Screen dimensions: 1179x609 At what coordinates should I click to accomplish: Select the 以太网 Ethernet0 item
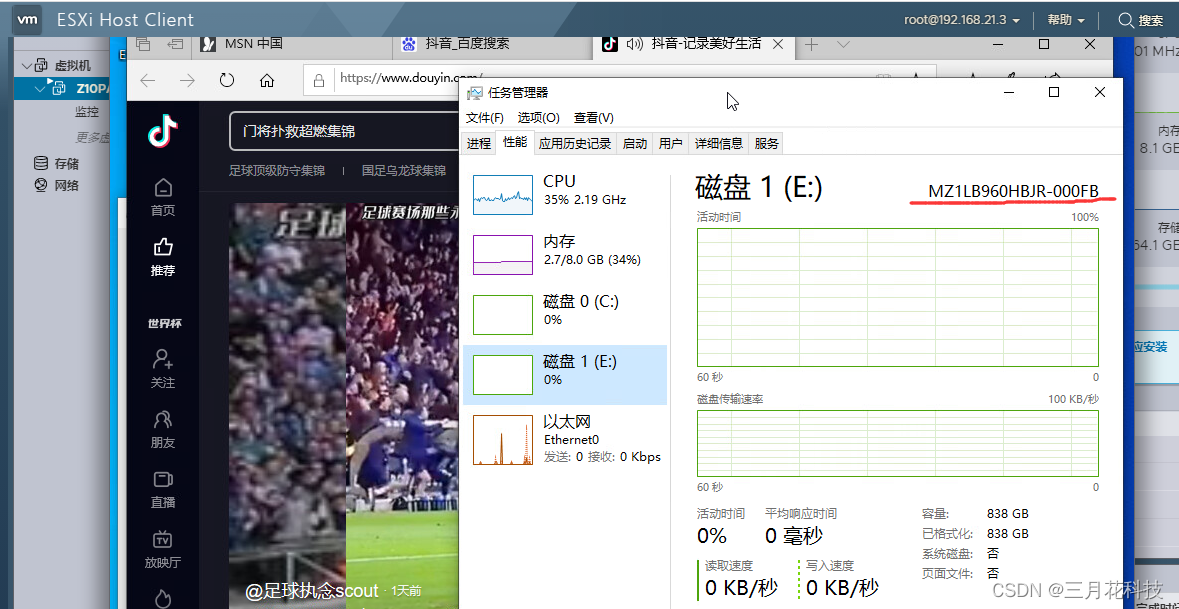(x=565, y=438)
